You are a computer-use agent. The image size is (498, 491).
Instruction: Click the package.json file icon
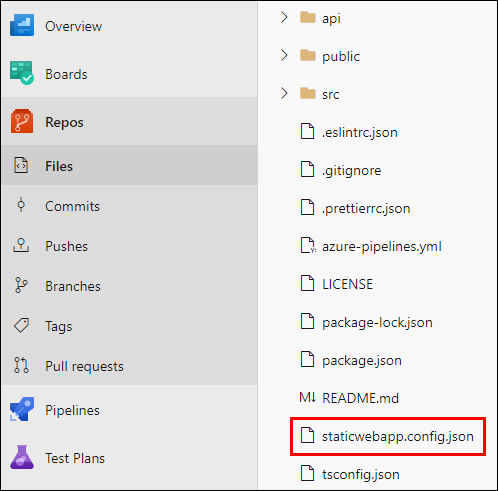[307, 359]
